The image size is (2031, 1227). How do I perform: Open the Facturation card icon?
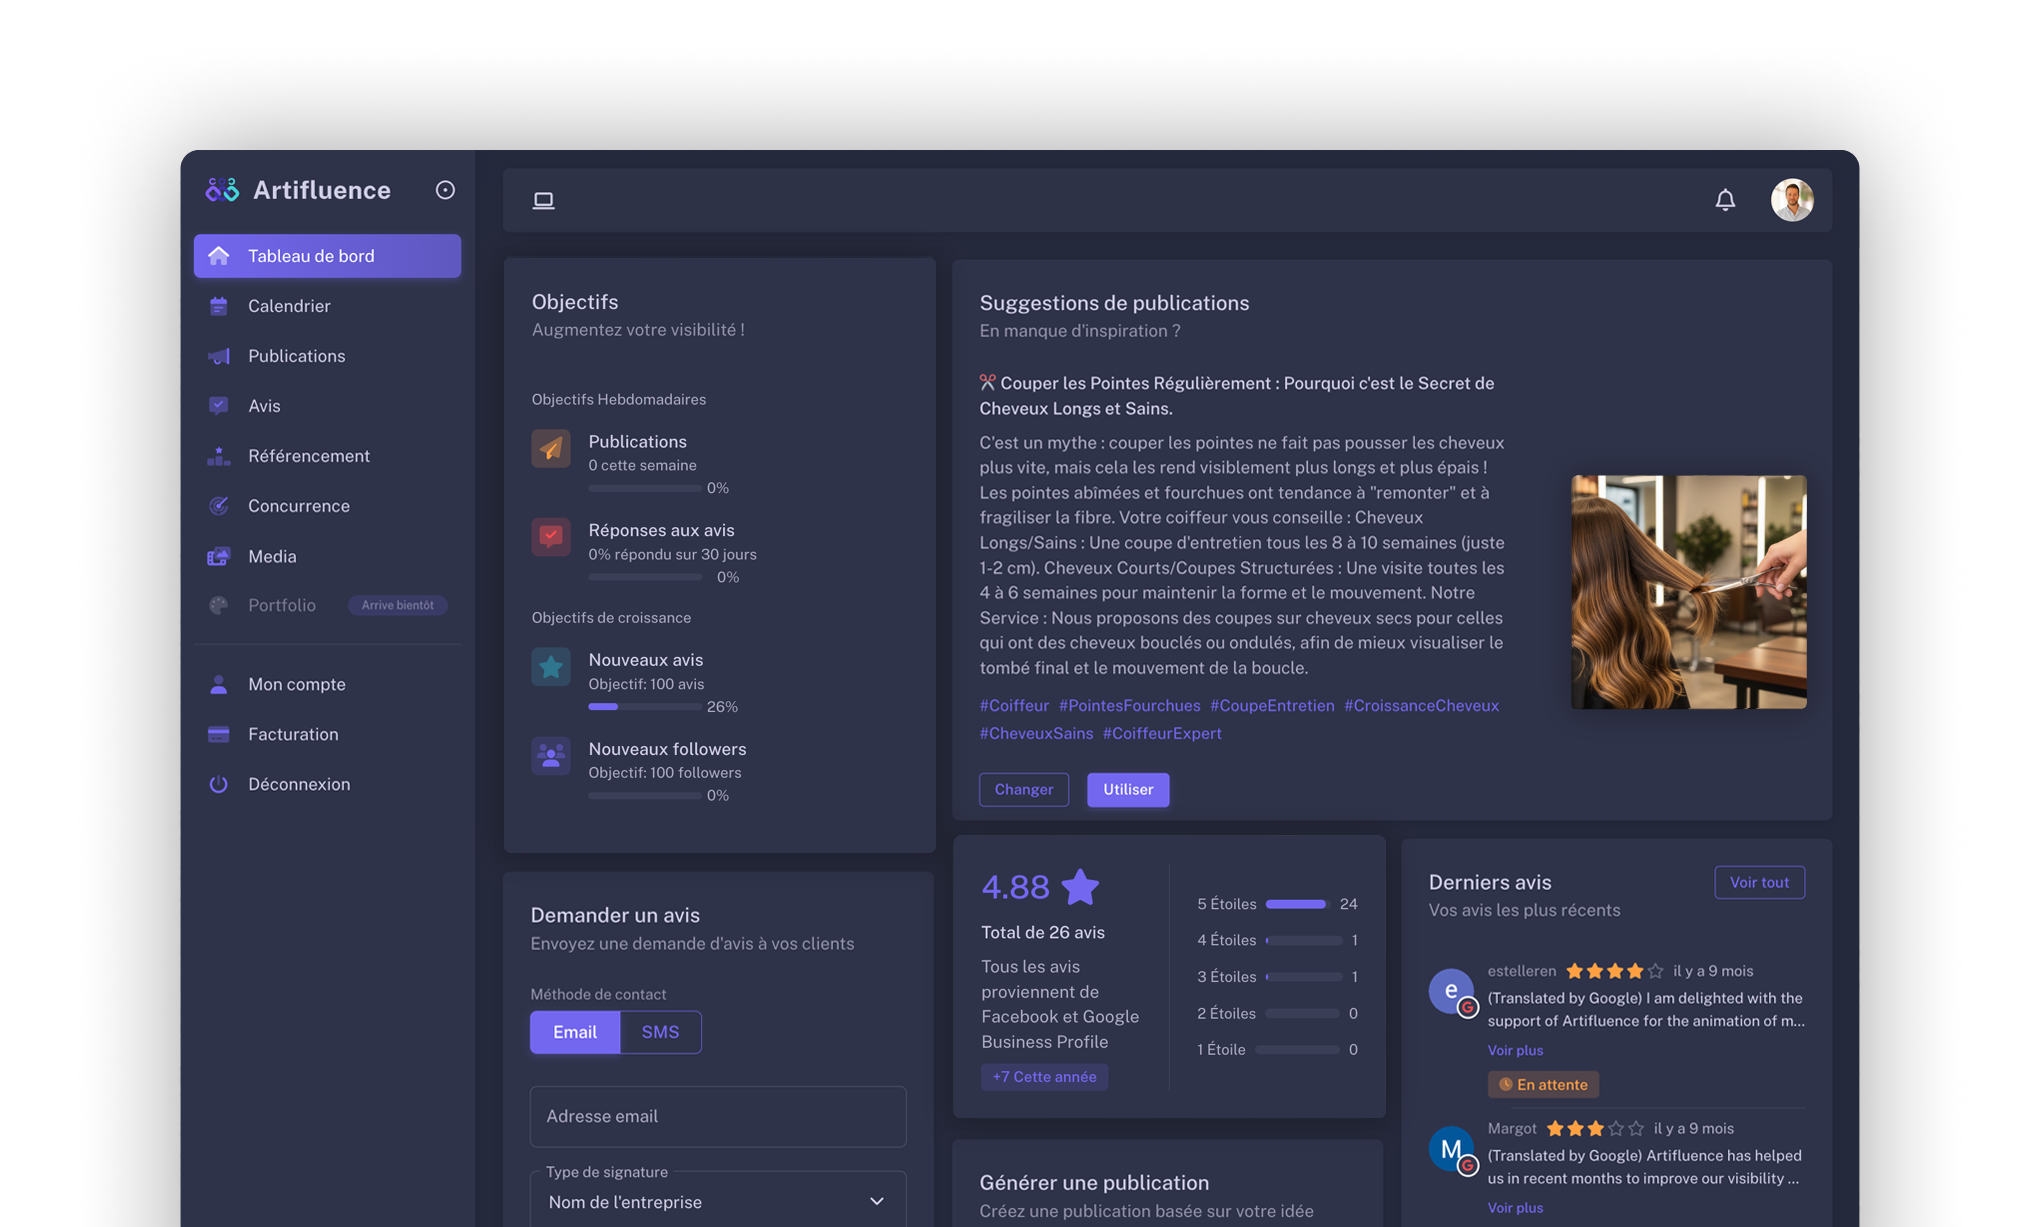[219, 733]
